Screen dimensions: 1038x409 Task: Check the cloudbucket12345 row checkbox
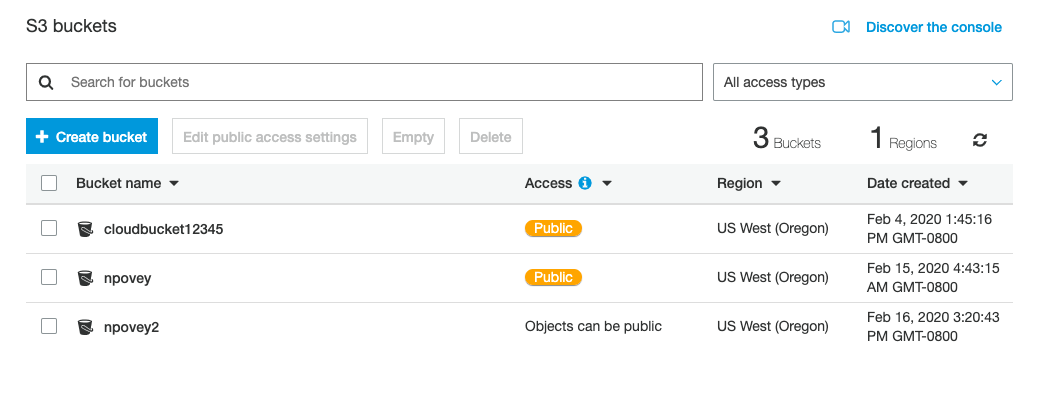(49, 228)
